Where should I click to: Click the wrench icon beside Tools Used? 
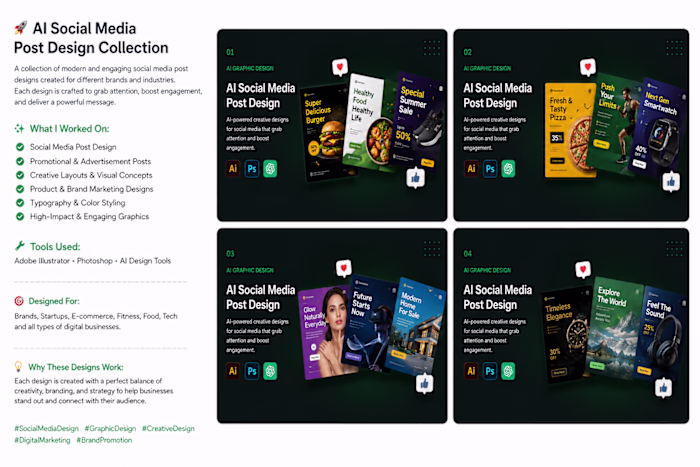point(20,246)
